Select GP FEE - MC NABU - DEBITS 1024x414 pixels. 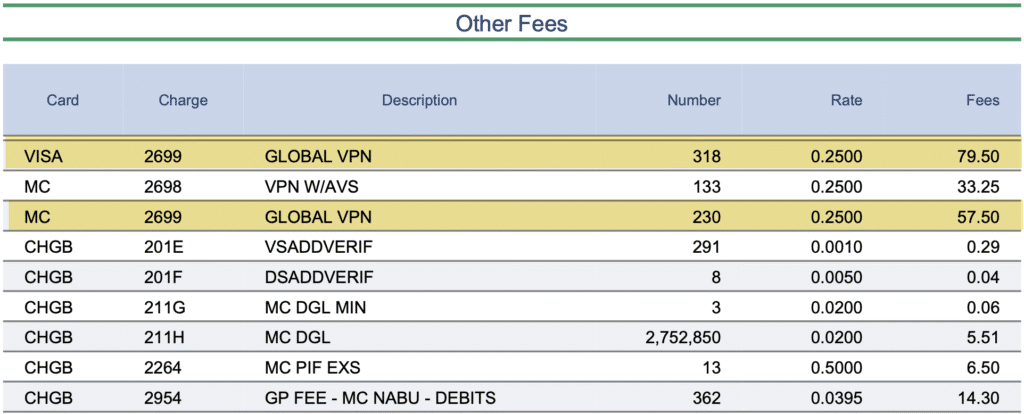click(380, 398)
